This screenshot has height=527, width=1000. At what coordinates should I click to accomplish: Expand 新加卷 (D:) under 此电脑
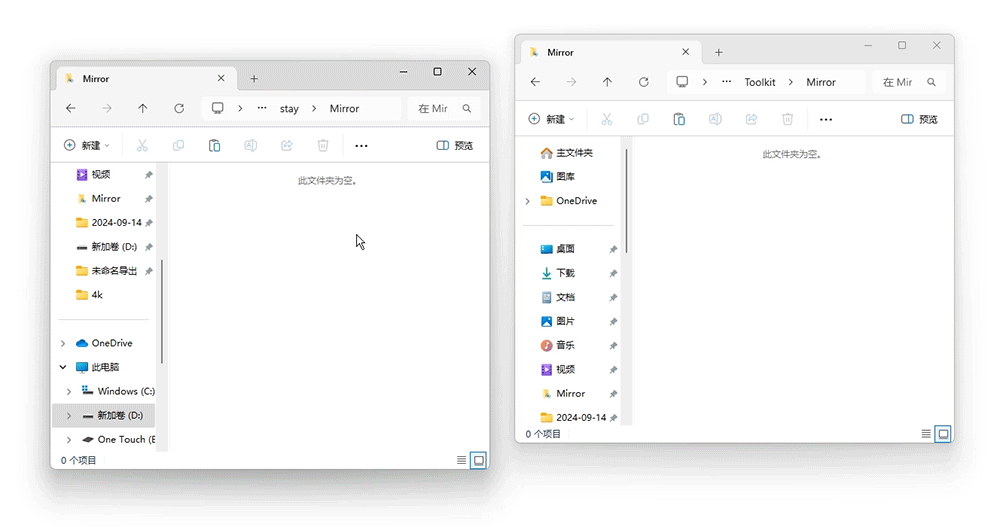(69, 415)
